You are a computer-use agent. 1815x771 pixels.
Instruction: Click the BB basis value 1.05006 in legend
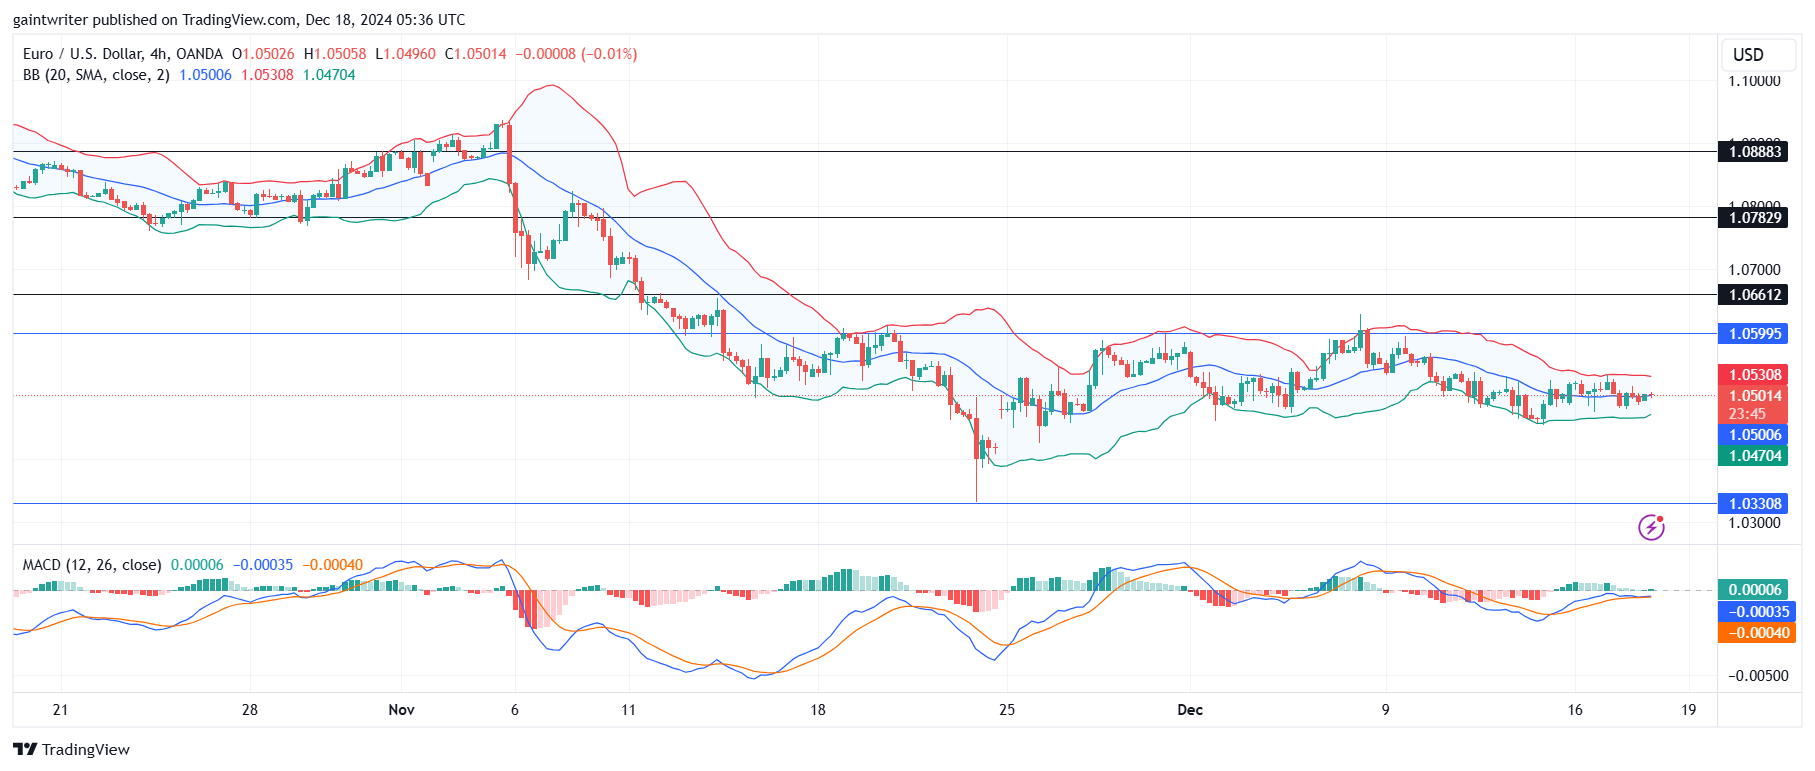pyautogui.click(x=205, y=75)
